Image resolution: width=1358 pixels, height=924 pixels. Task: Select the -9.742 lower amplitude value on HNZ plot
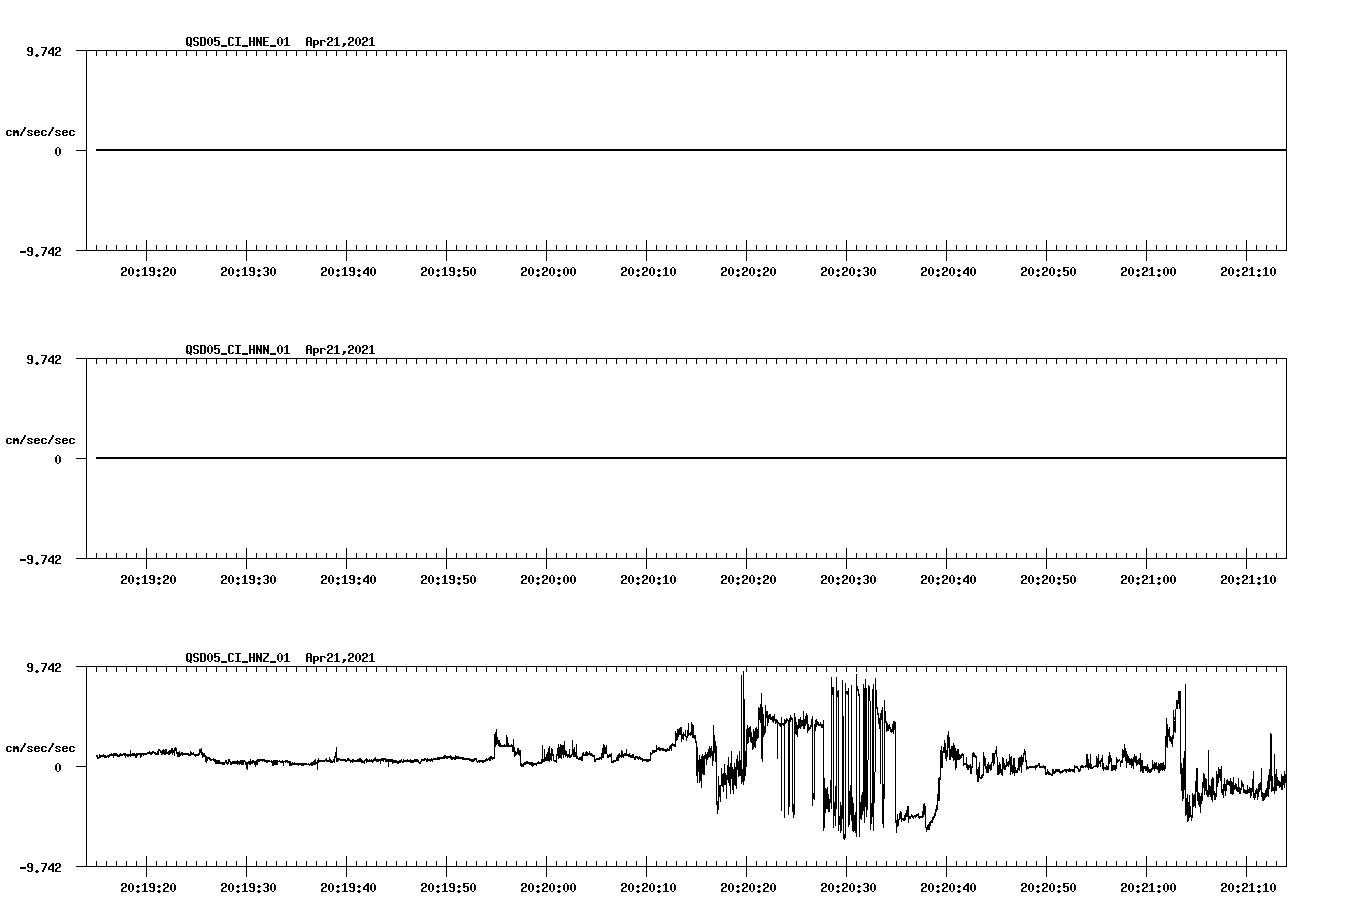tap(40, 868)
